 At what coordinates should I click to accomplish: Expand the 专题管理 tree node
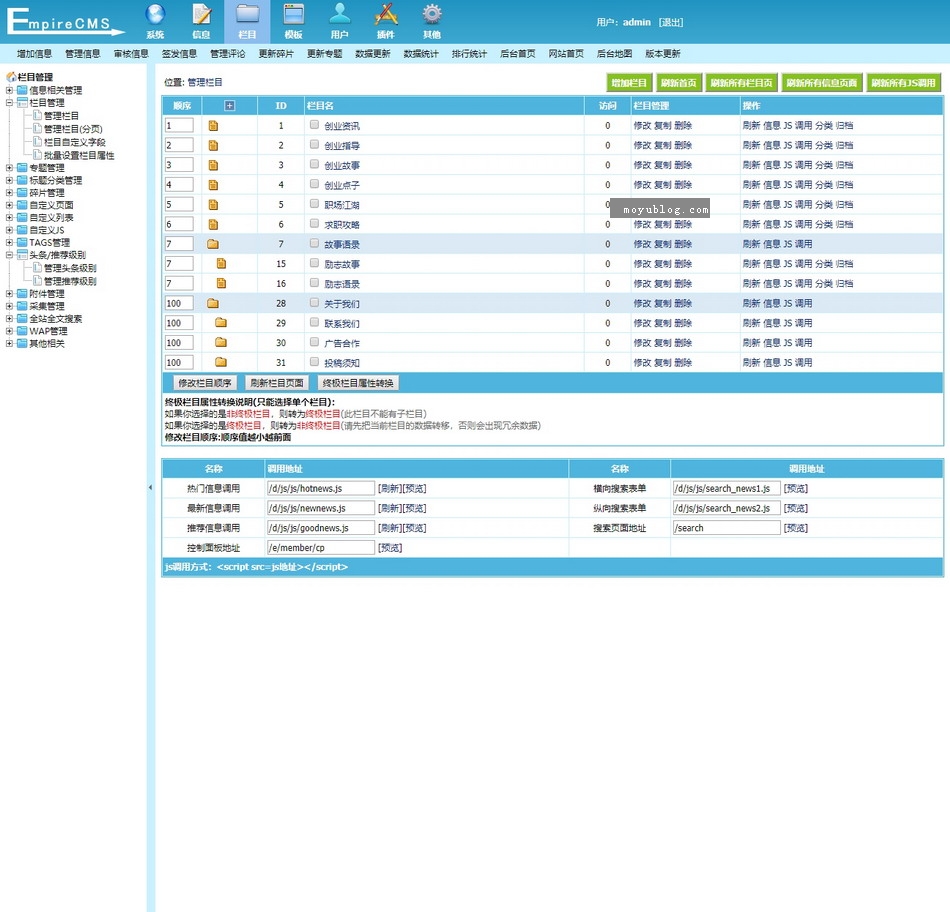point(9,168)
